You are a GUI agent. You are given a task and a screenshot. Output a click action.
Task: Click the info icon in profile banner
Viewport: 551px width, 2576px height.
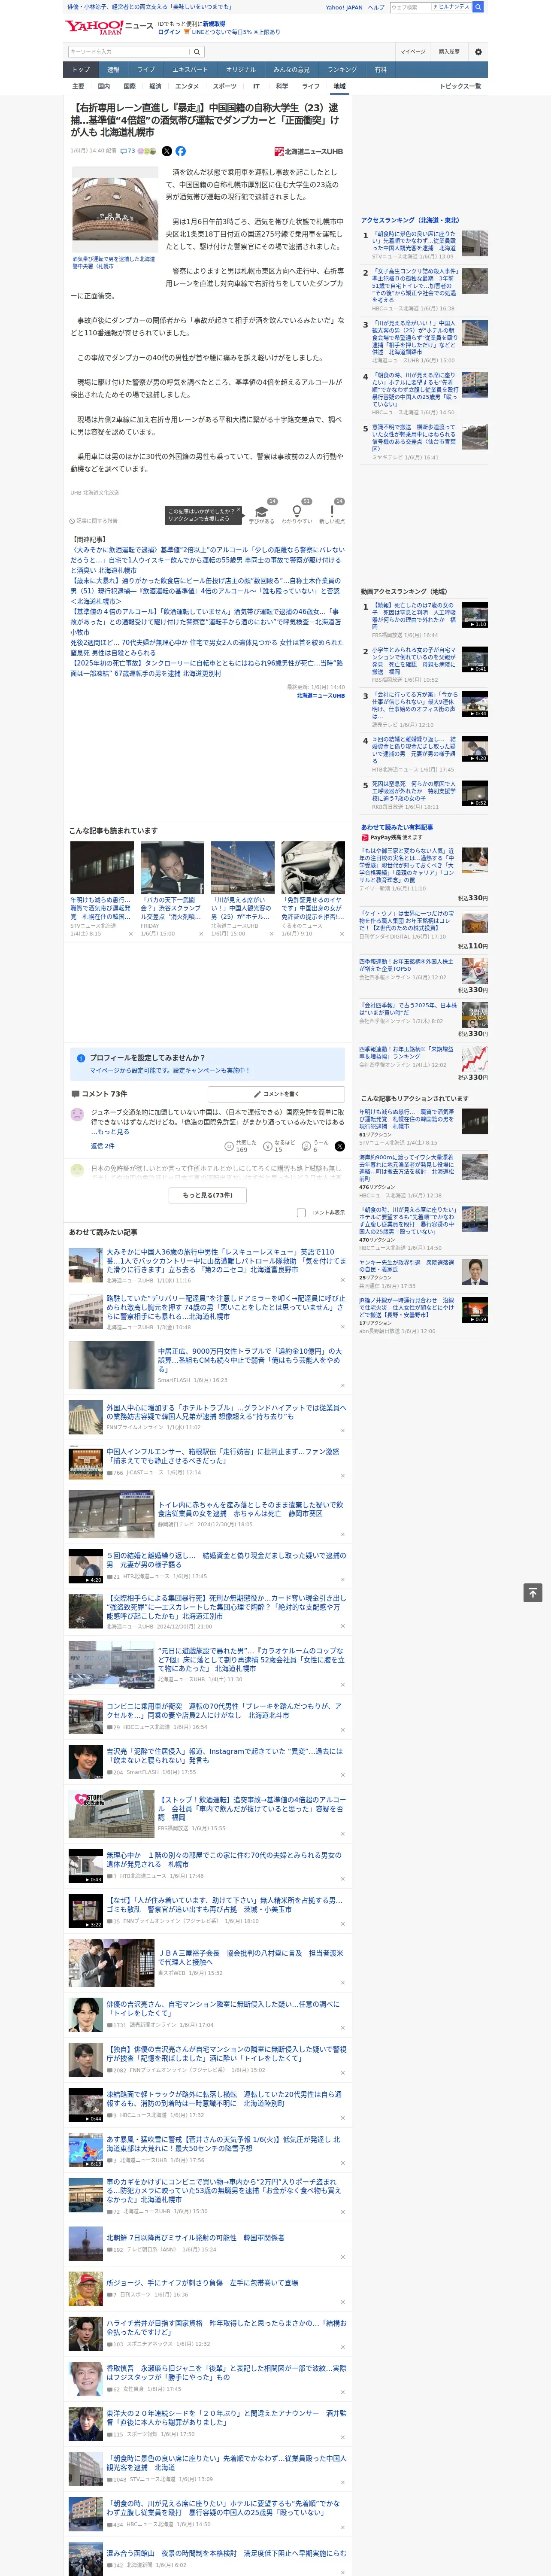coord(81,1057)
